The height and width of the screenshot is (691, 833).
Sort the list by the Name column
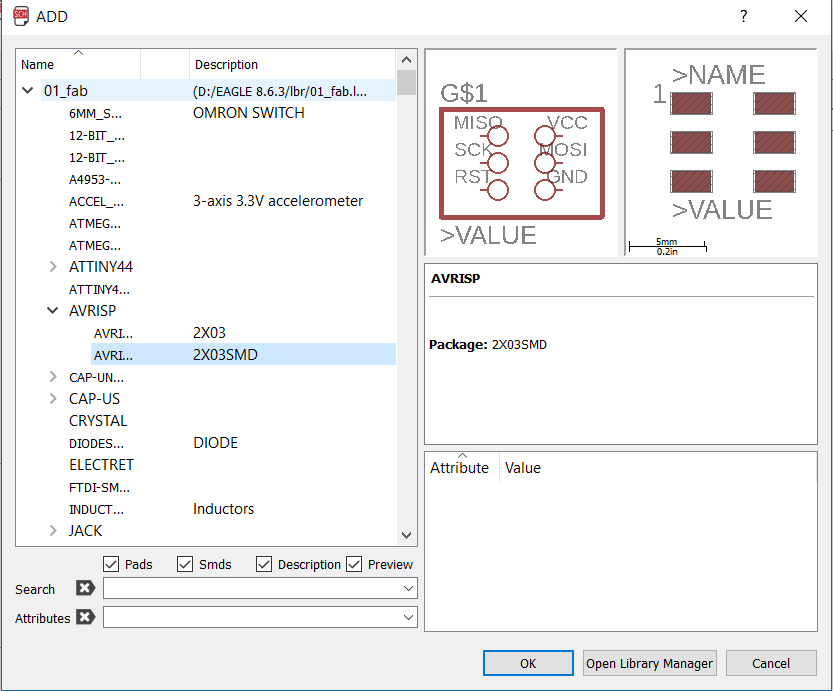point(78,64)
